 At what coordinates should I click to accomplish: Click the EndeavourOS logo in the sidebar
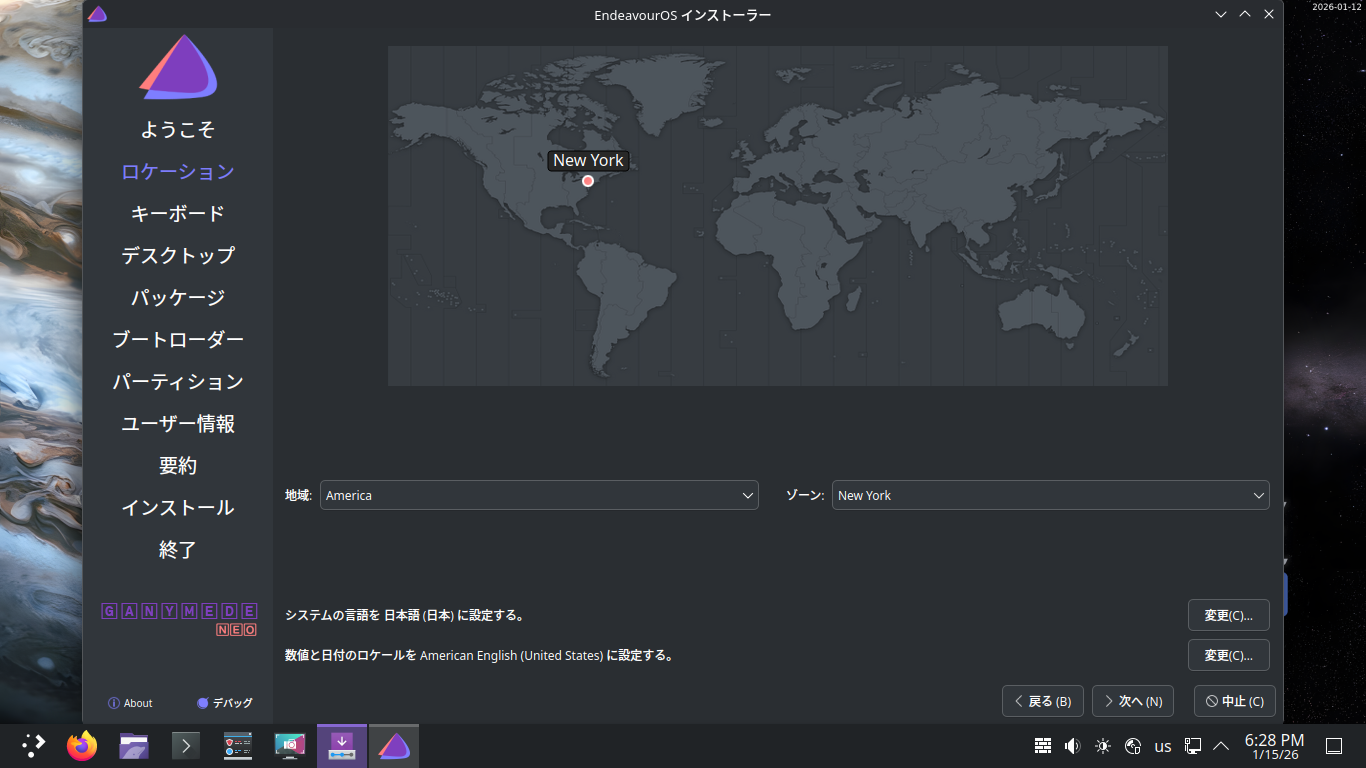pos(178,68)
